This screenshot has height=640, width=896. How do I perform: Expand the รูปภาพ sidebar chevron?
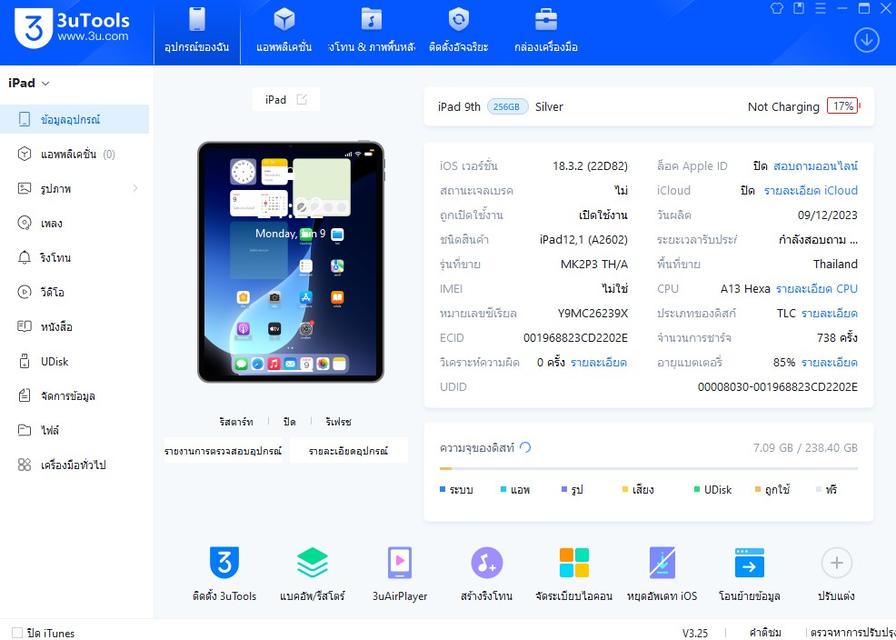click(135, 188)
